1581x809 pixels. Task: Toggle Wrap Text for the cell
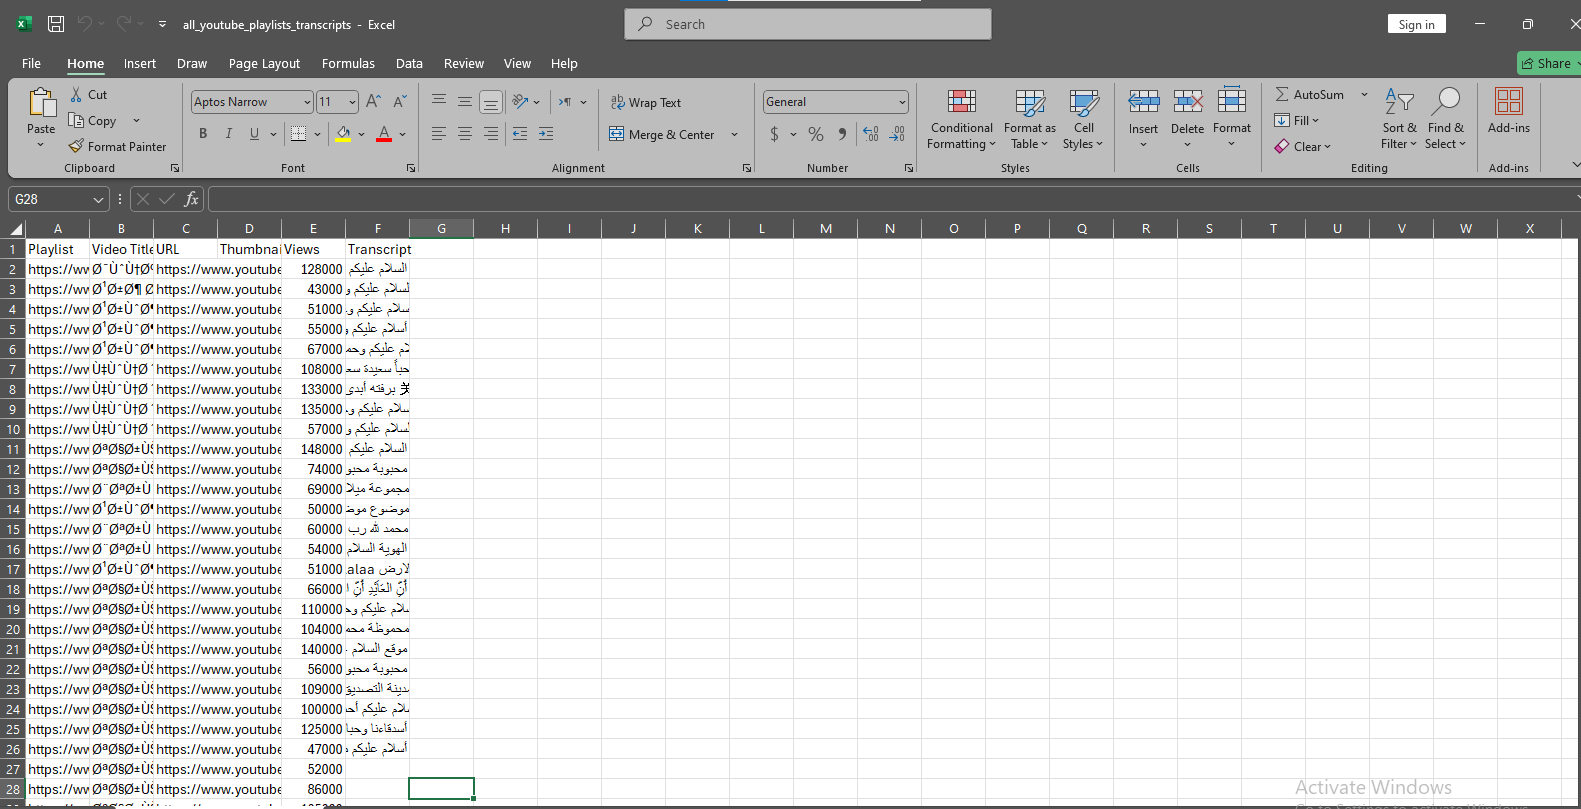coord(646,103)
